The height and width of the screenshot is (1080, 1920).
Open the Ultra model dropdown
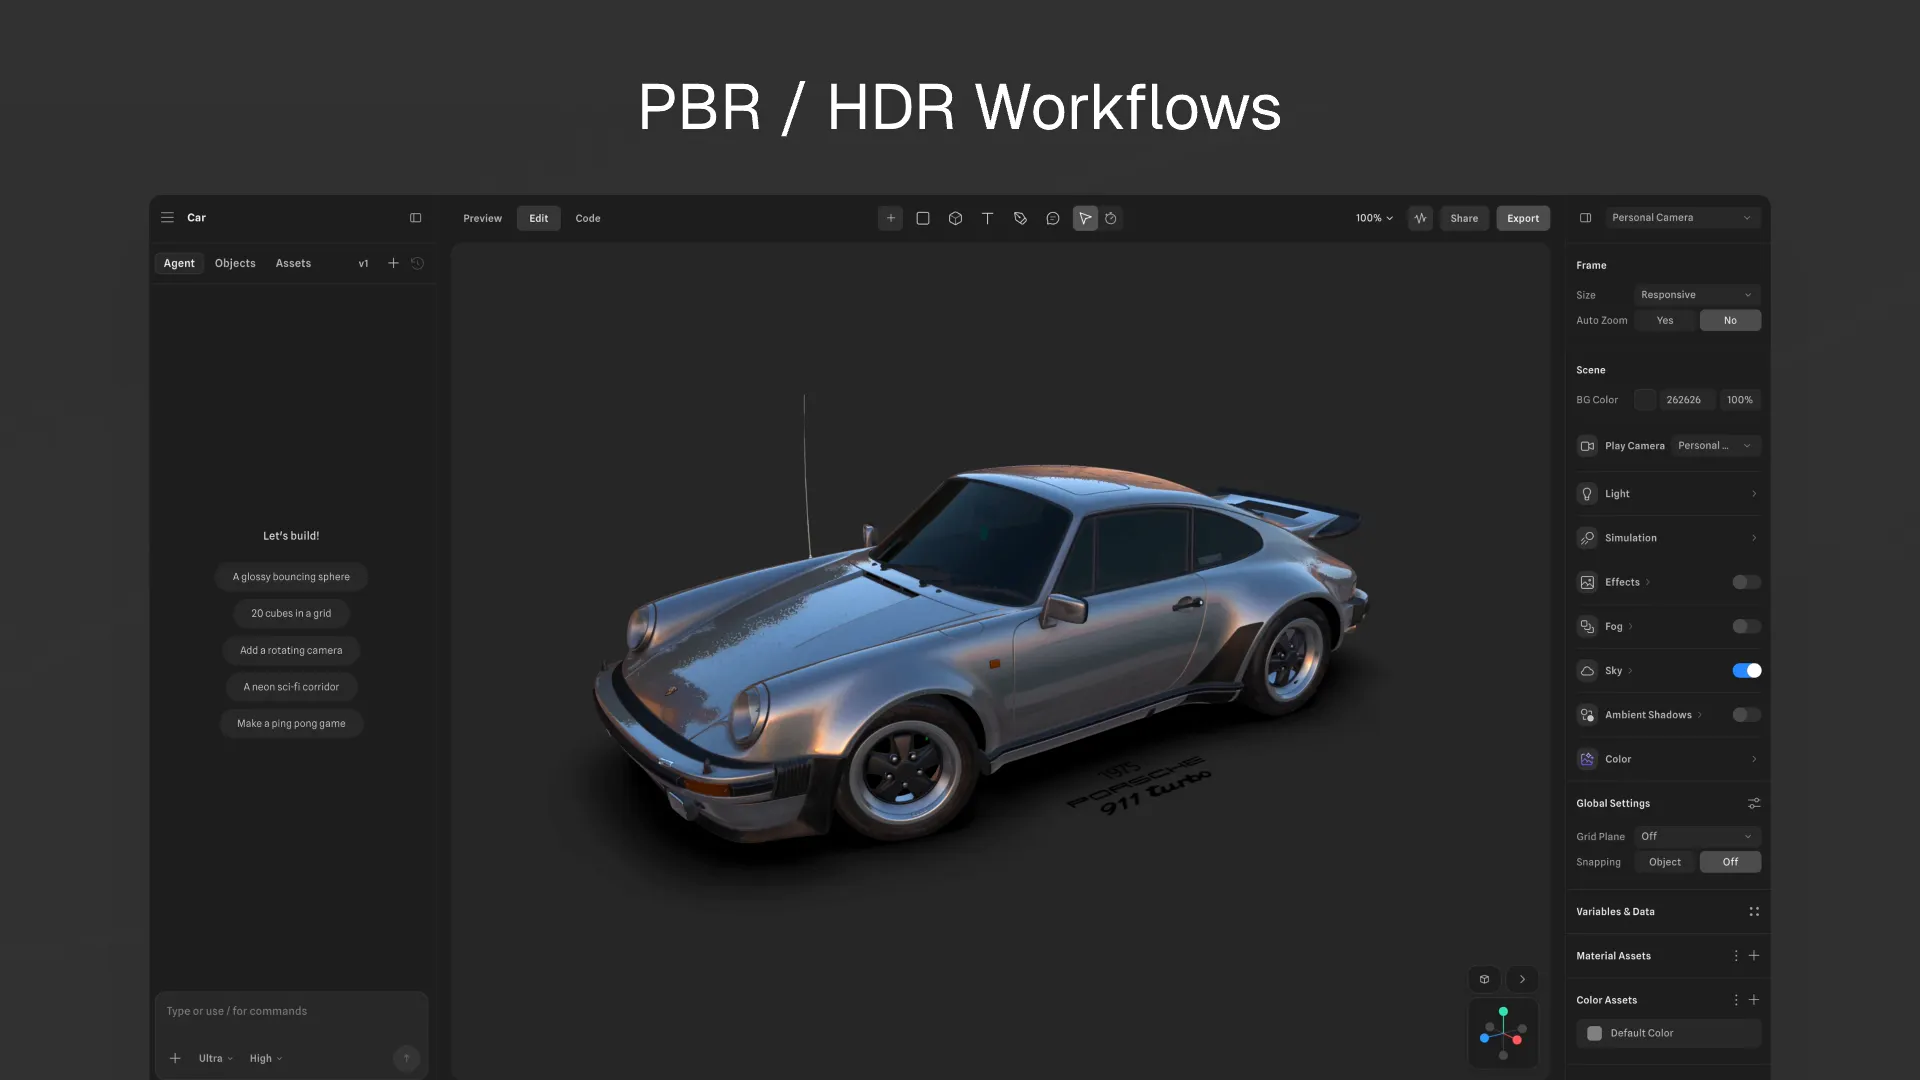point(216,1058)
